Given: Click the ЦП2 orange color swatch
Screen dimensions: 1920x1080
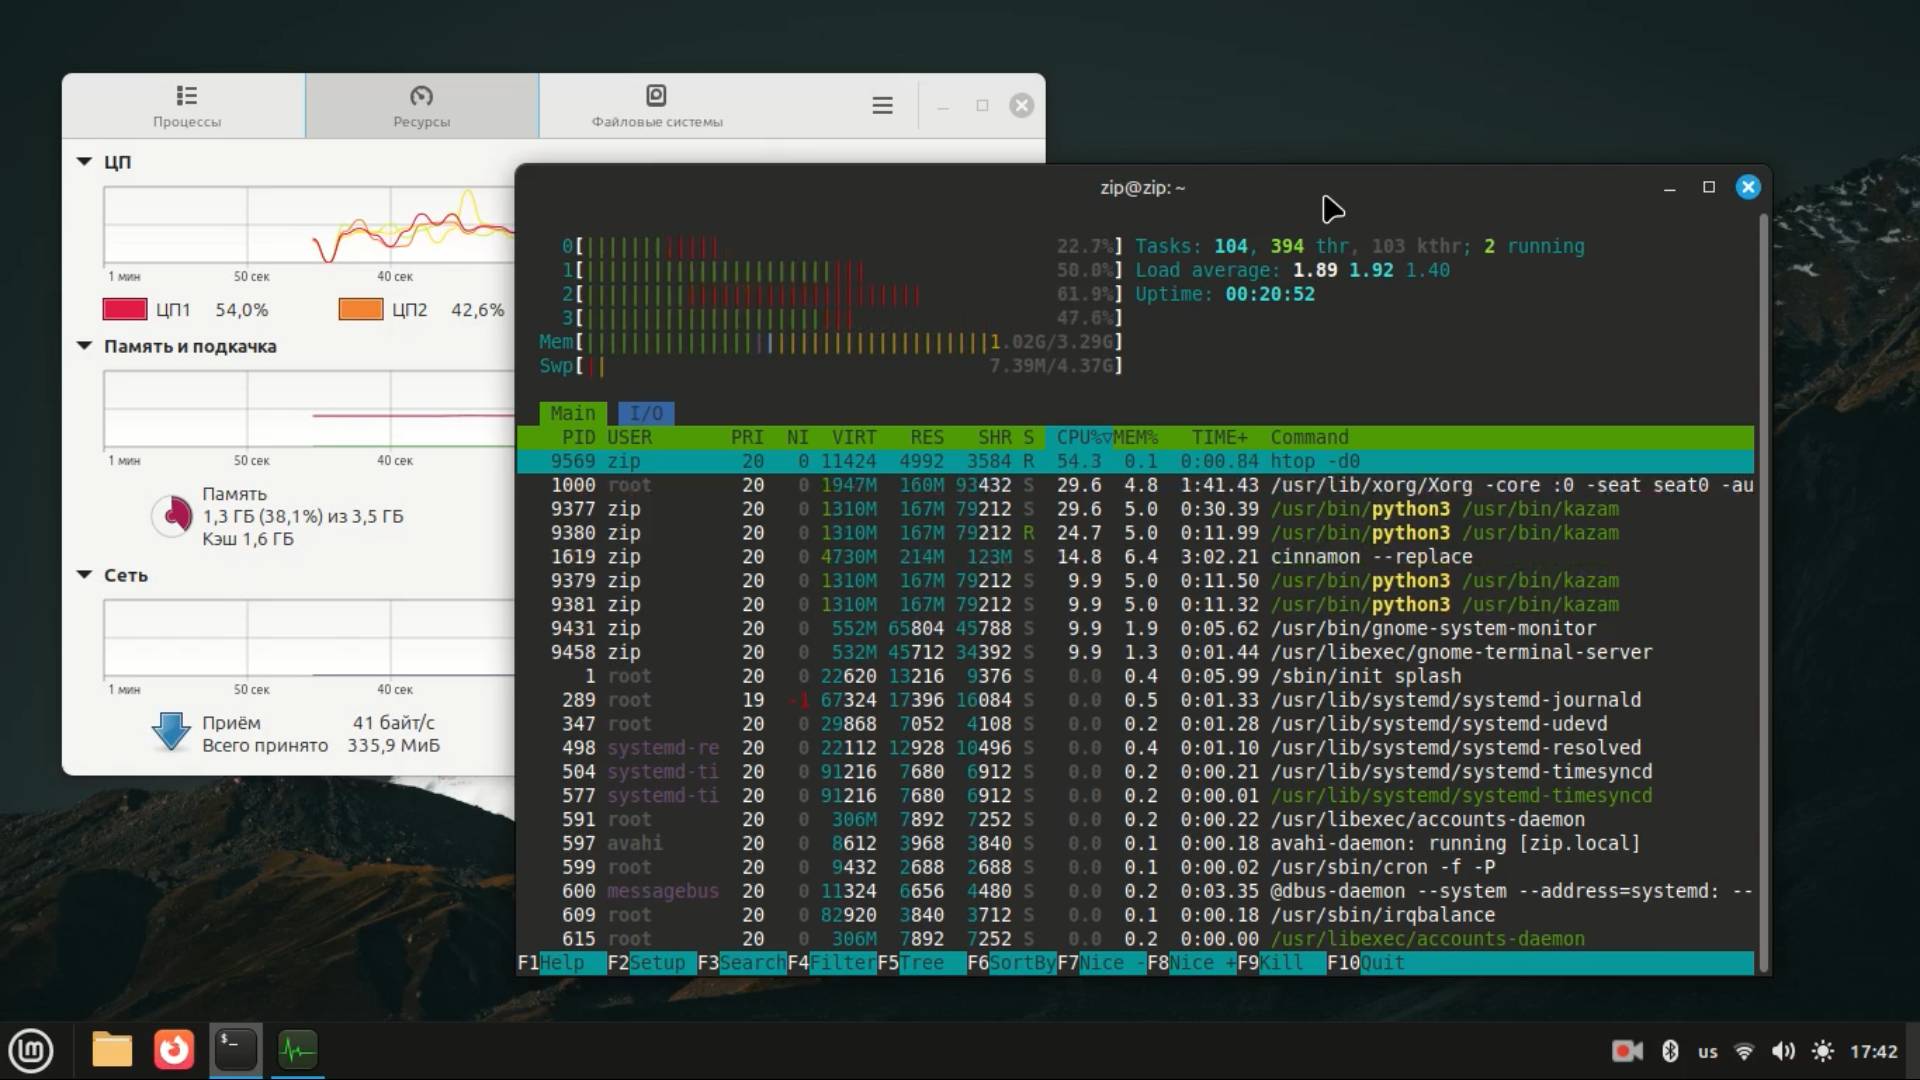Looking at the screenshot, I should click(x=361, y=309).
